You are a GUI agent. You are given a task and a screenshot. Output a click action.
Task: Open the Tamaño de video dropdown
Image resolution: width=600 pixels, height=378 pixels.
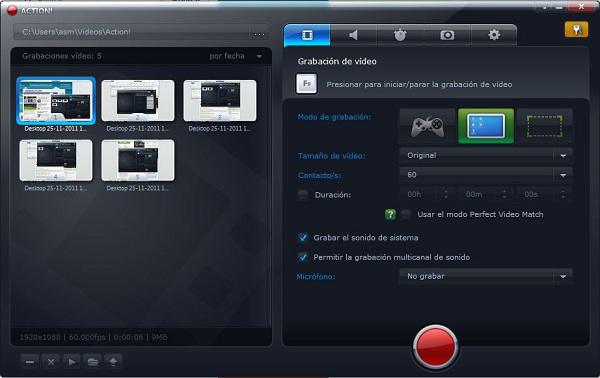point(486,155)
